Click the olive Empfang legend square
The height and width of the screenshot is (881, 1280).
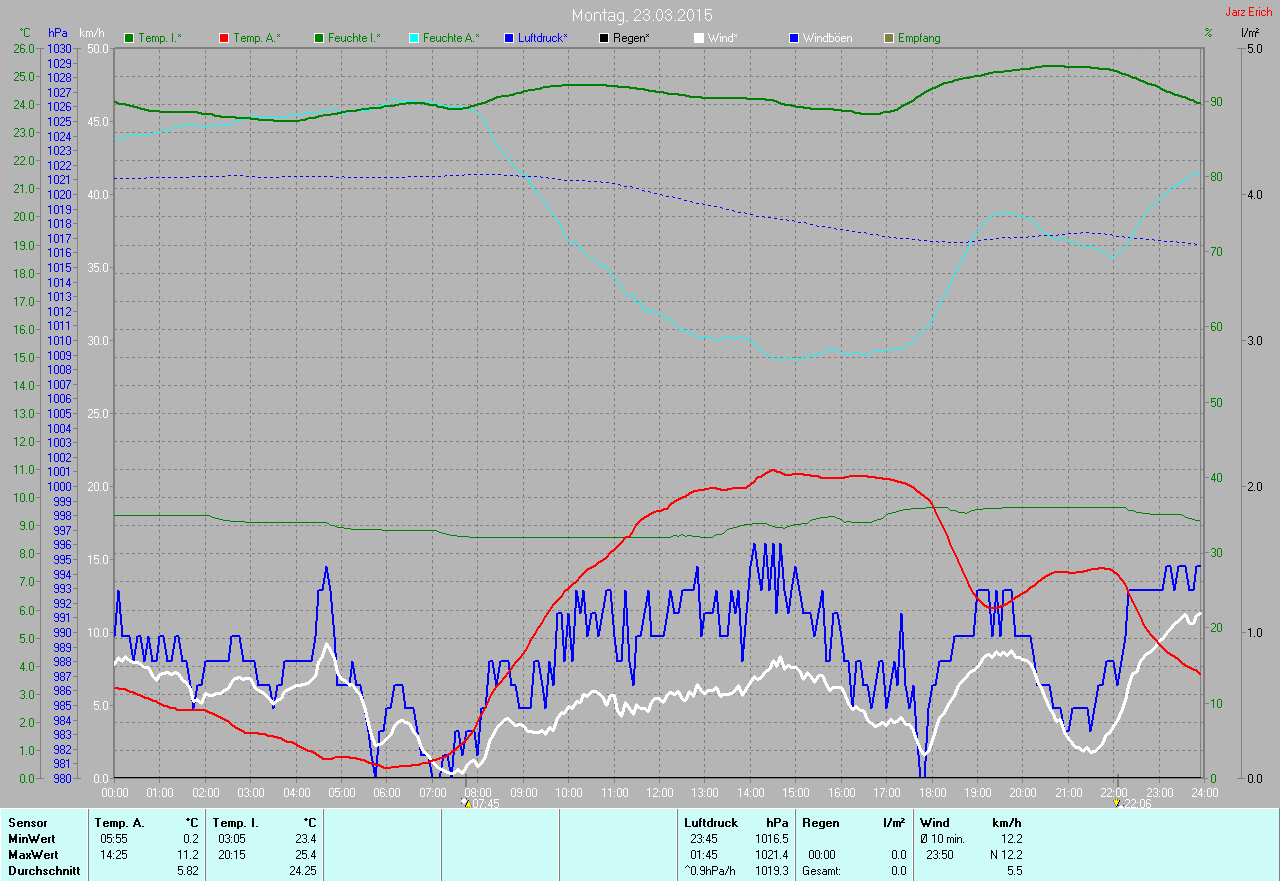tap(890, 38)
